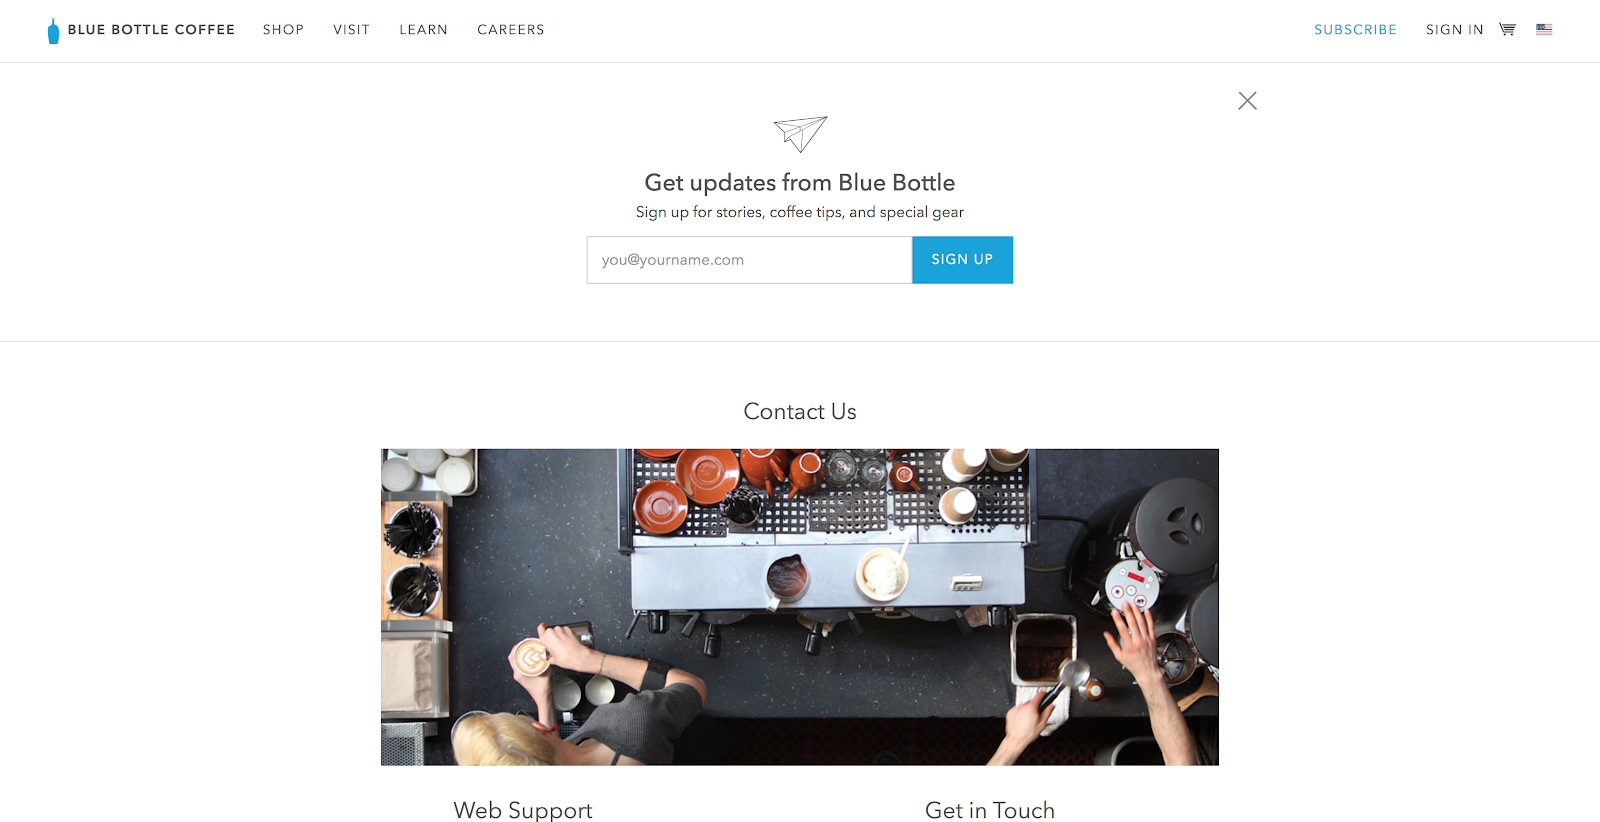Screen dimensions: 1600x822
Task: Click the barista coffee bar photo
Action: [x=800, y=607]
